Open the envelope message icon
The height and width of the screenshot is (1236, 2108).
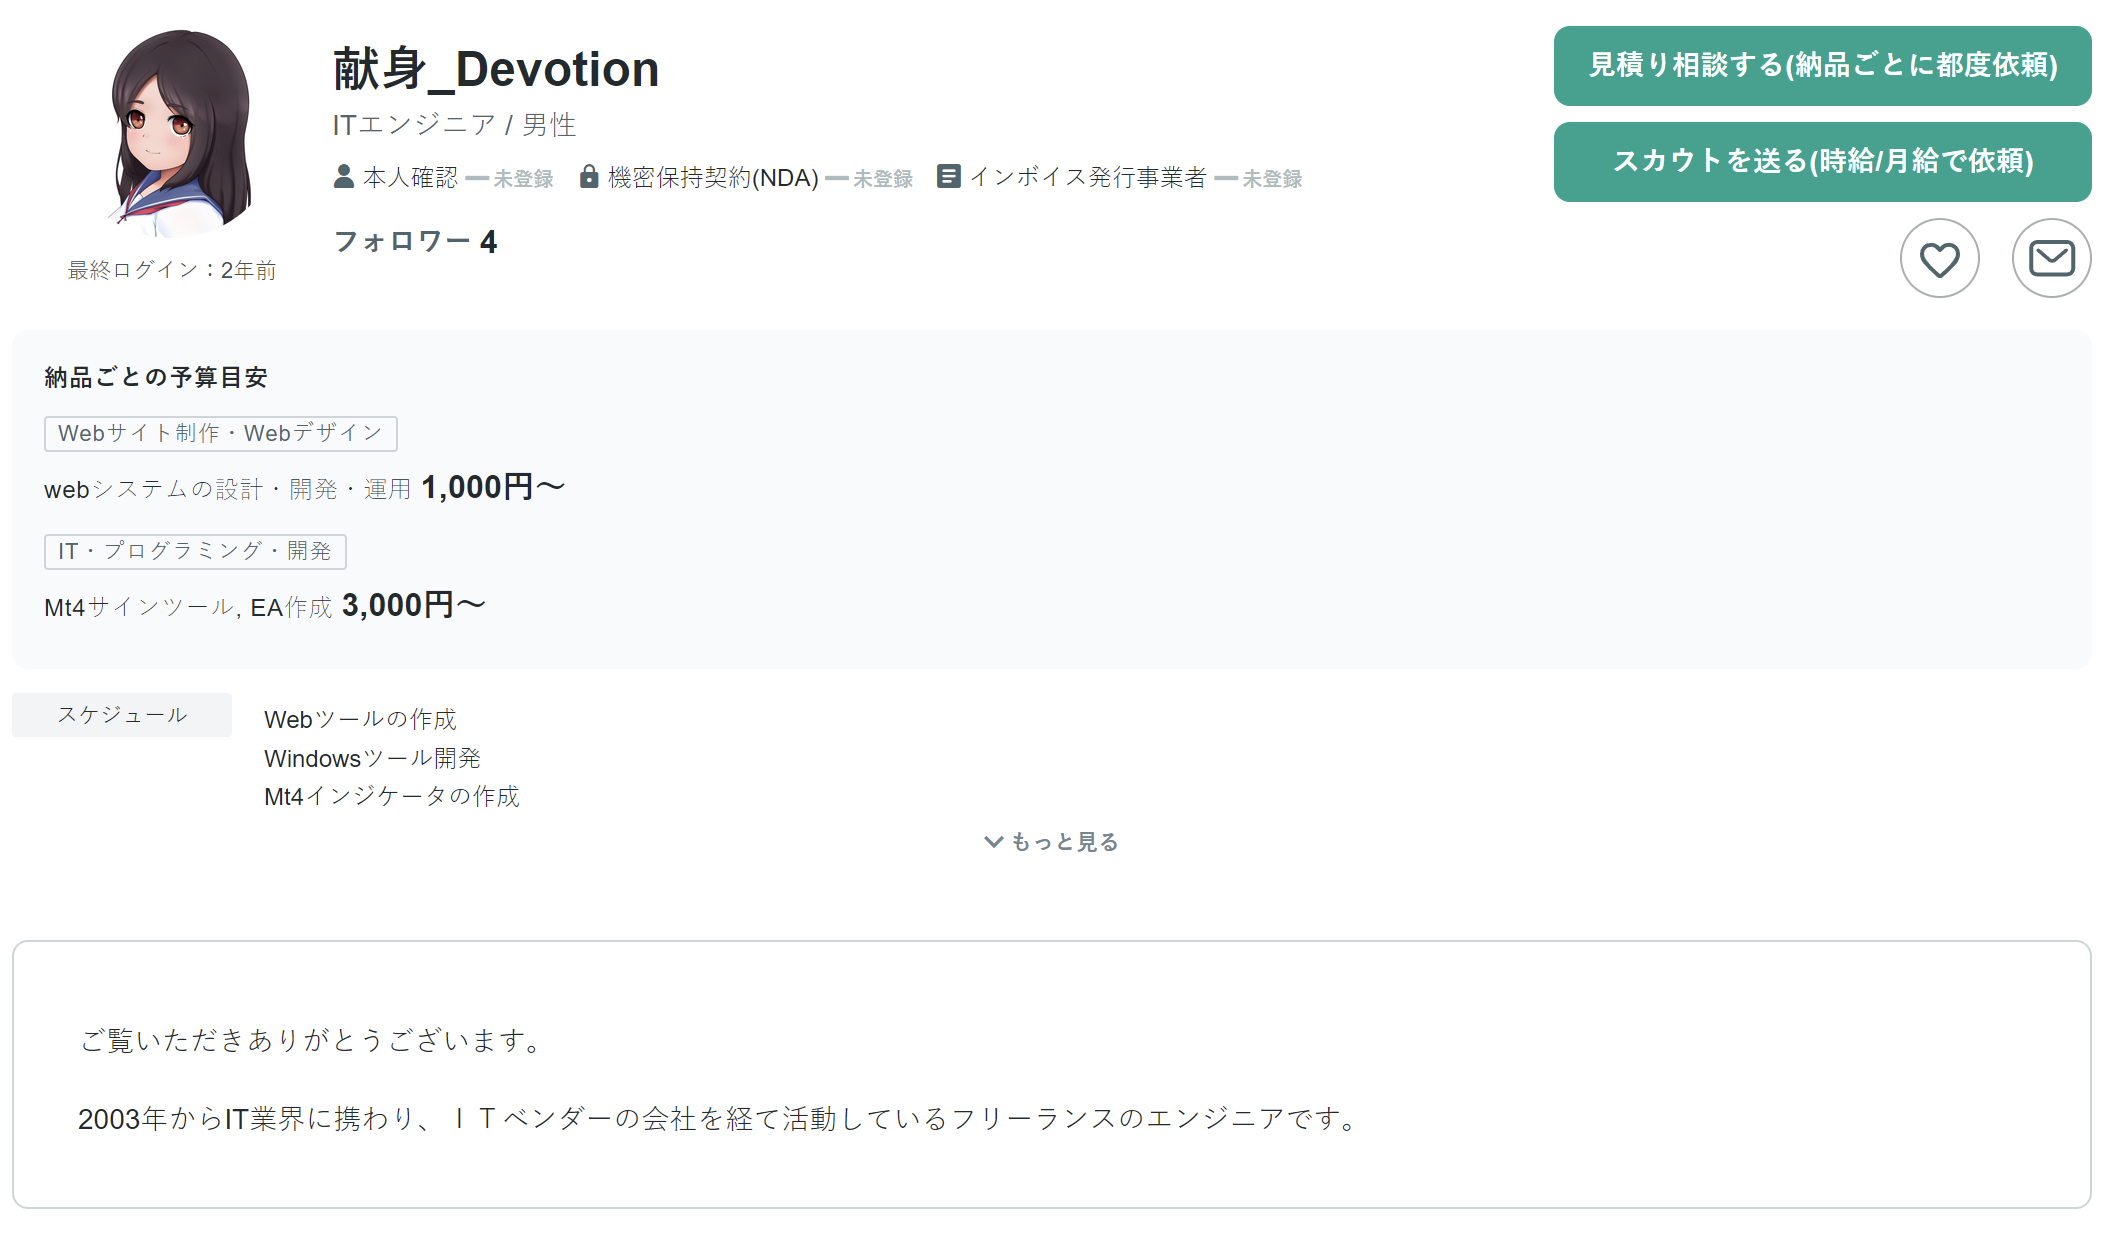[x=2051, y=258]
